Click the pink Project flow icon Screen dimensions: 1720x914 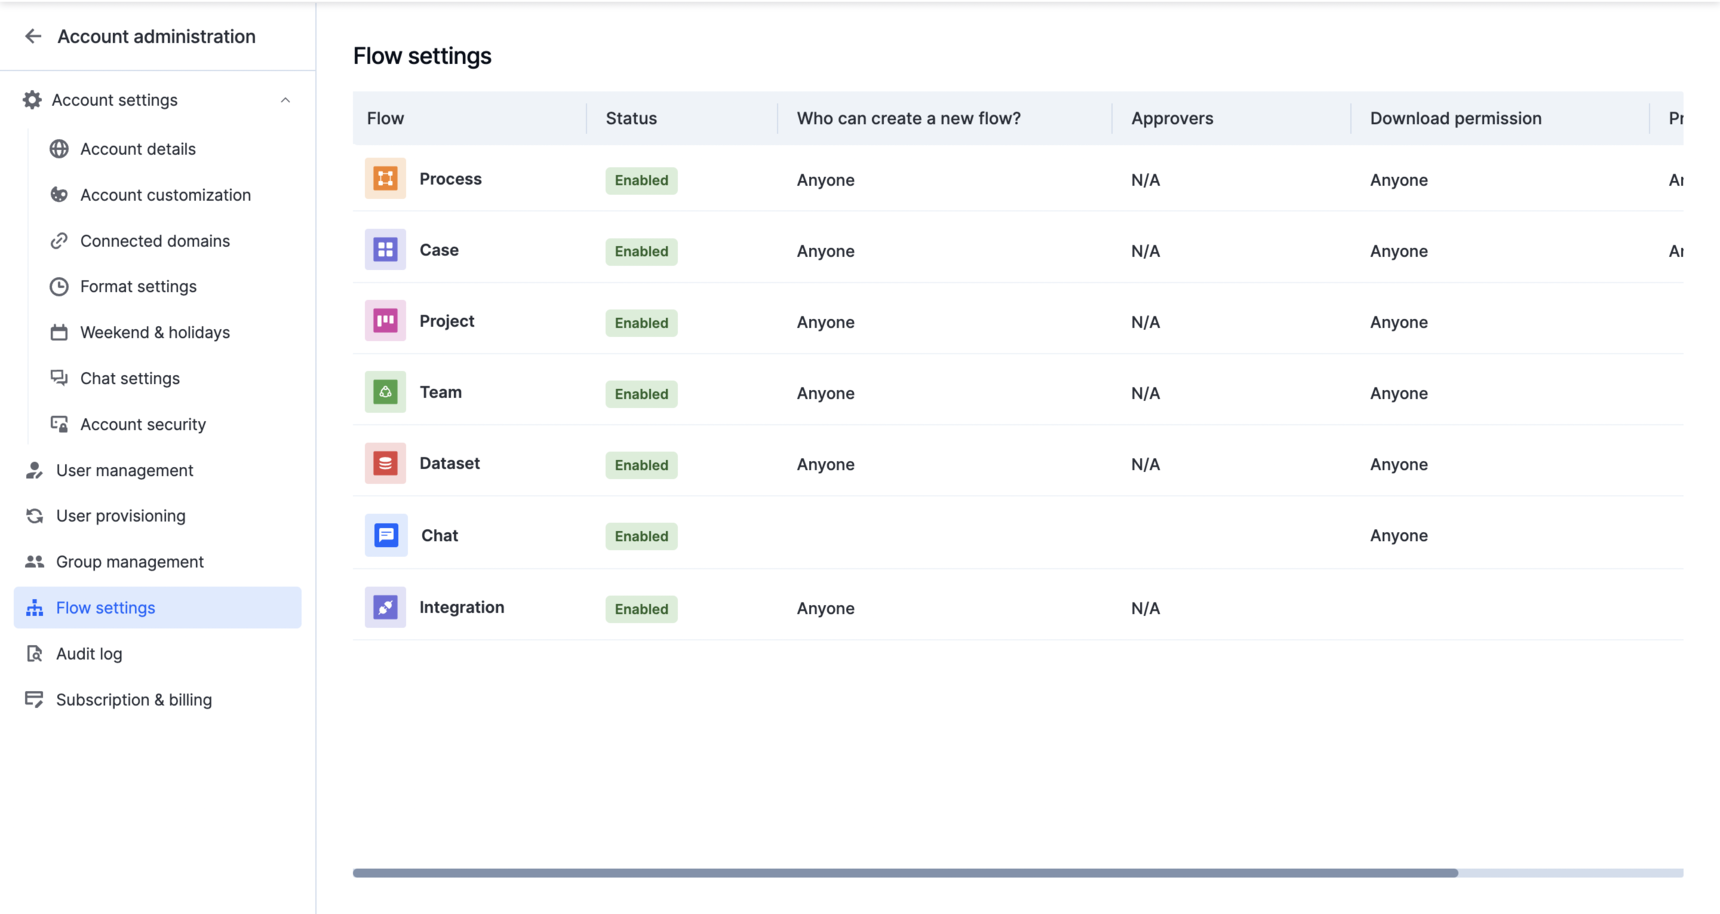[x=385, y=321]
